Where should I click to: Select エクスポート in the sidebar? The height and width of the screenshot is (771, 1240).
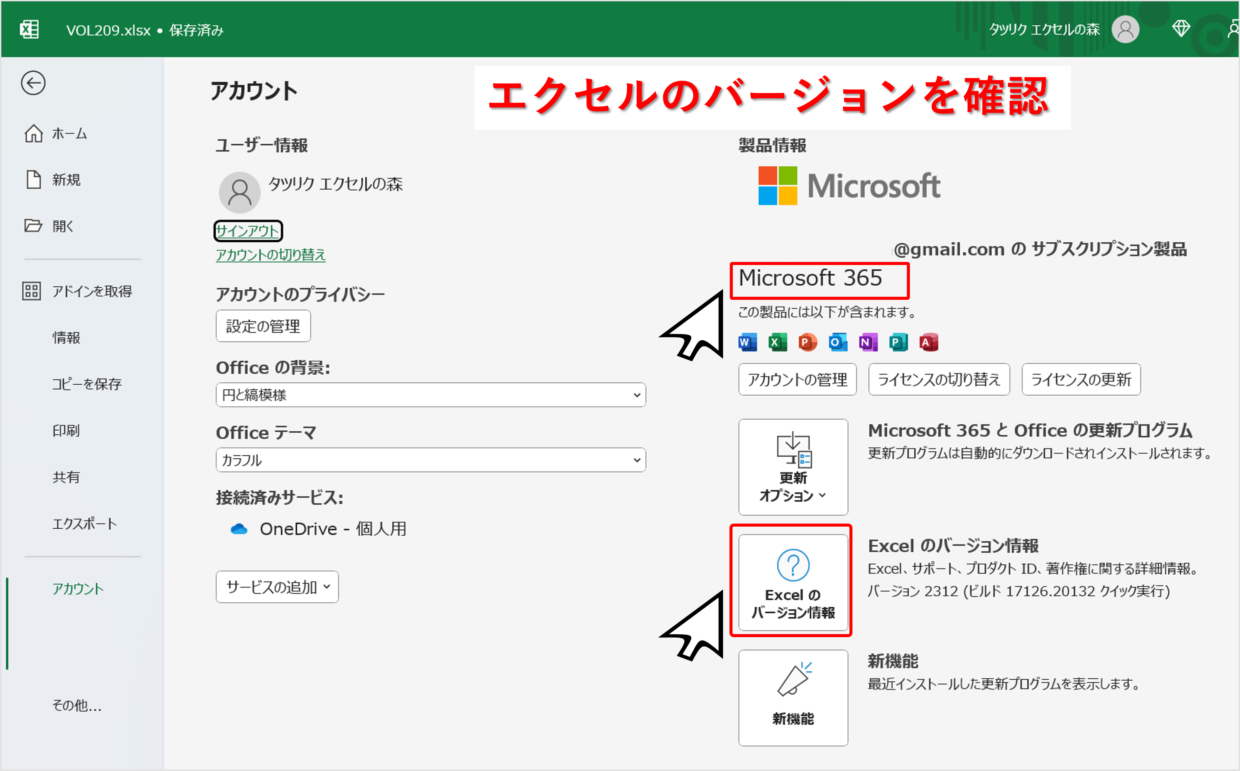[82, 524]
